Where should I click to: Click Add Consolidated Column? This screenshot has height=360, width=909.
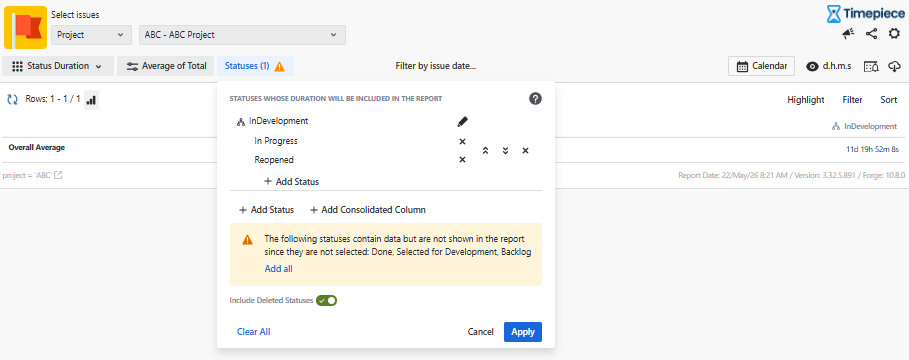click(x=368, y=210)
